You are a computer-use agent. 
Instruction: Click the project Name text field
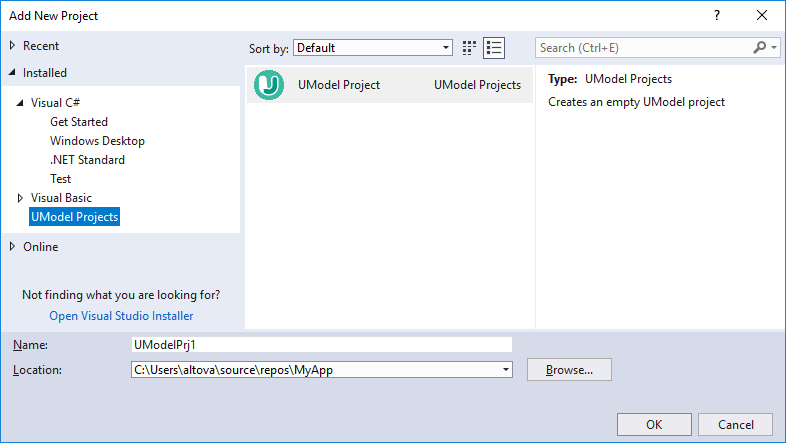[321, 344]
